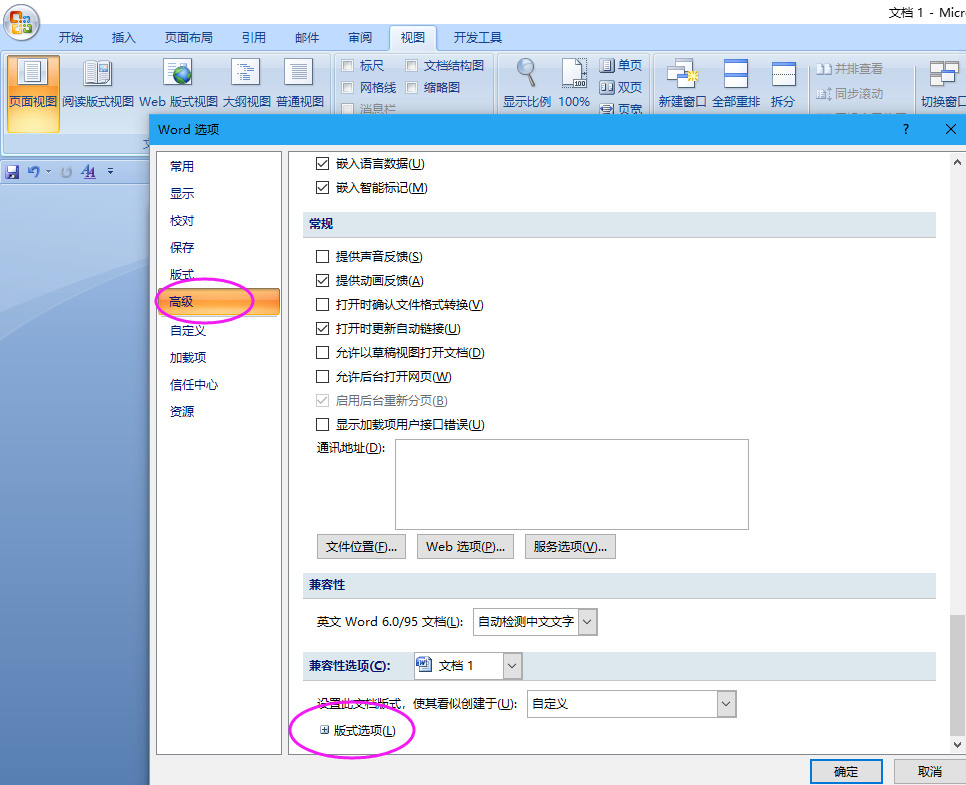Enable the 提供声音反馈 checkbox
This screenshot has width=966, height=785.
click(x=322, y=257)
